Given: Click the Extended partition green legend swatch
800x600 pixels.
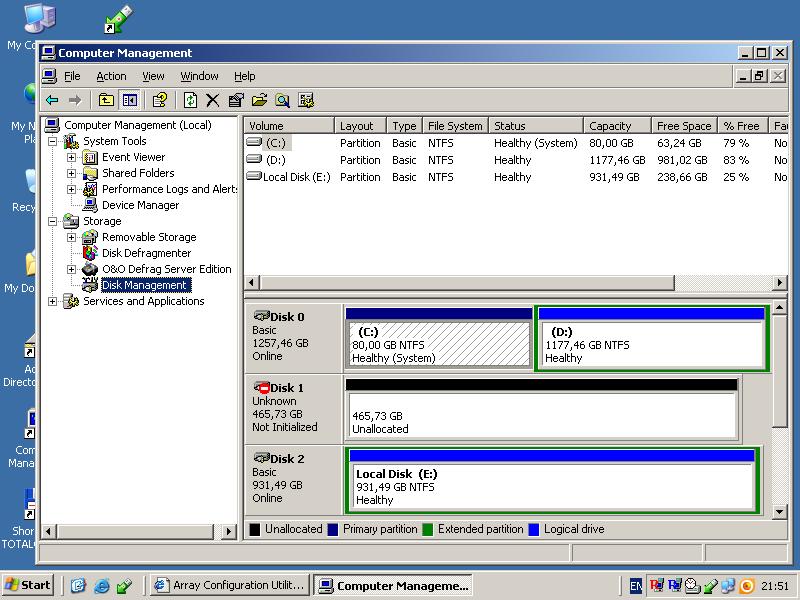Looking at the screenshot, I should (428, 530).
